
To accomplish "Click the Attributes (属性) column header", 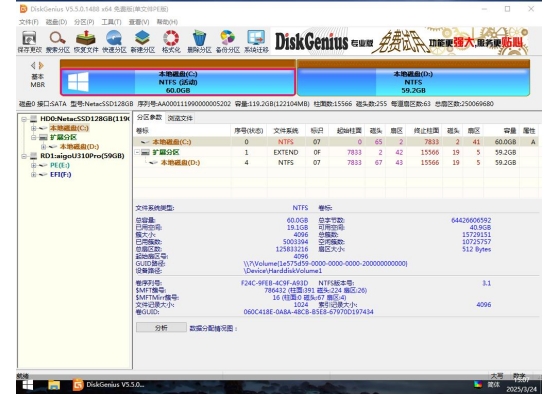I will tap(529, 131).
